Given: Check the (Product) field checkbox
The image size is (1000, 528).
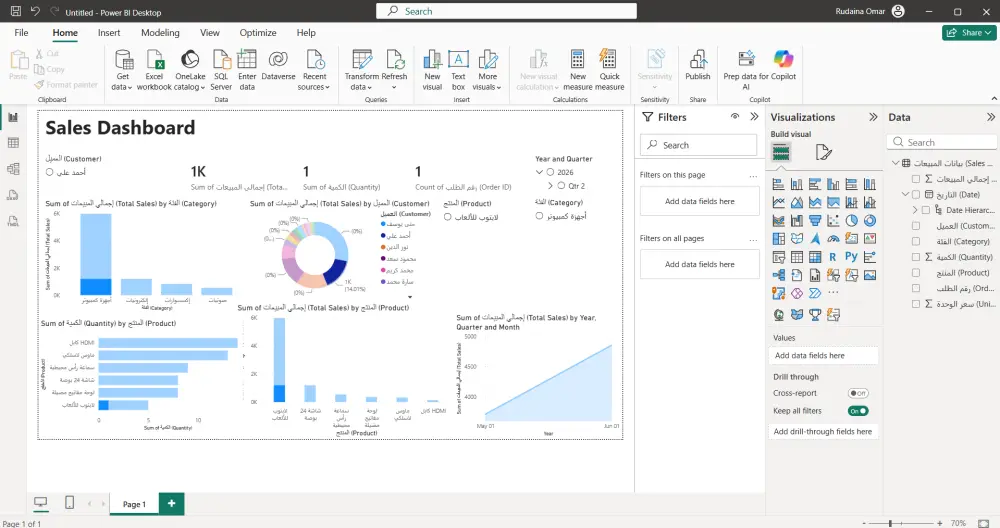Looking at the screenshot, I should tap(916, 273).
